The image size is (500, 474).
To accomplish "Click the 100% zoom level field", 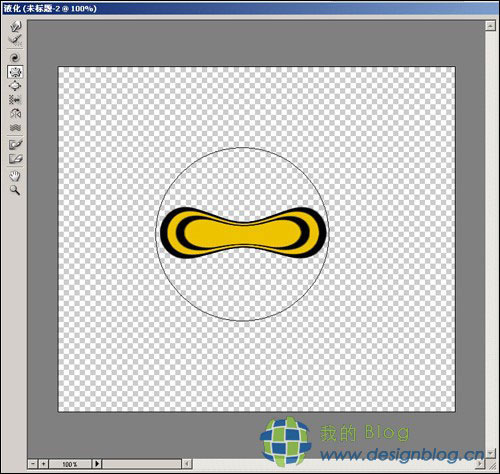I will click(70, 464).
